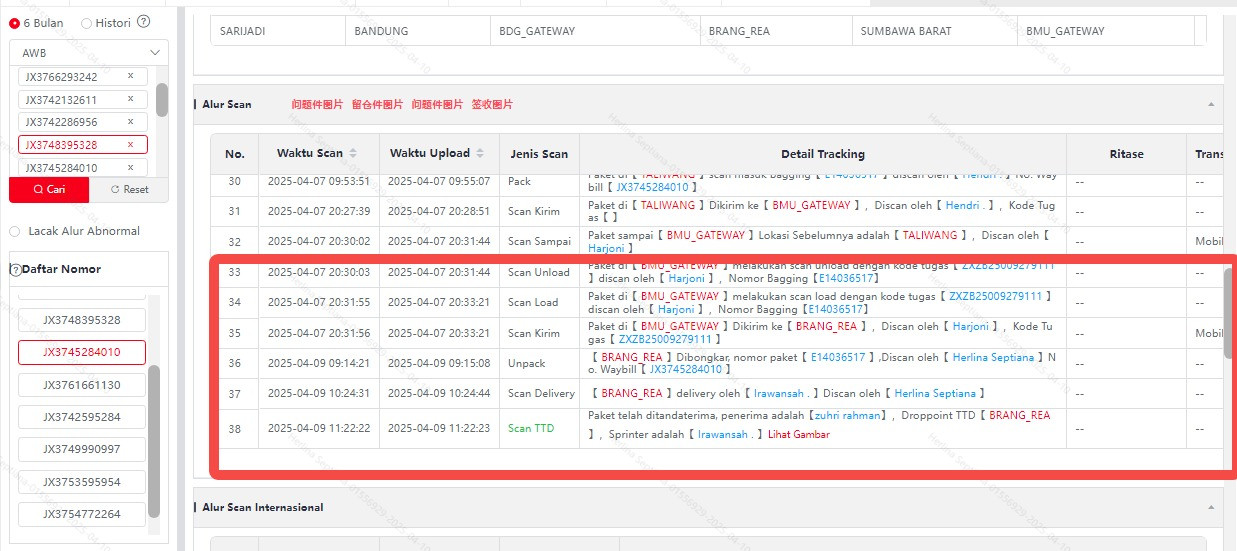Click the Jenis Scan column header

coord(539,154)
